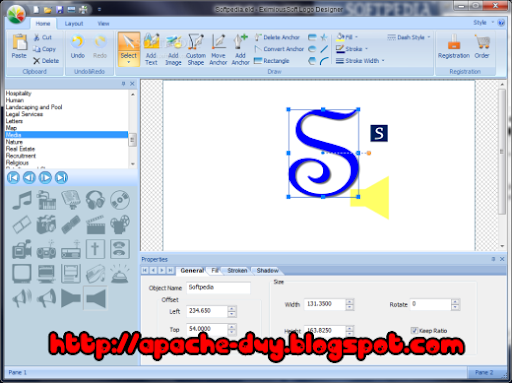Activate the Select tool
This screenshot has height=383, width=512.
tap(129, 49)
